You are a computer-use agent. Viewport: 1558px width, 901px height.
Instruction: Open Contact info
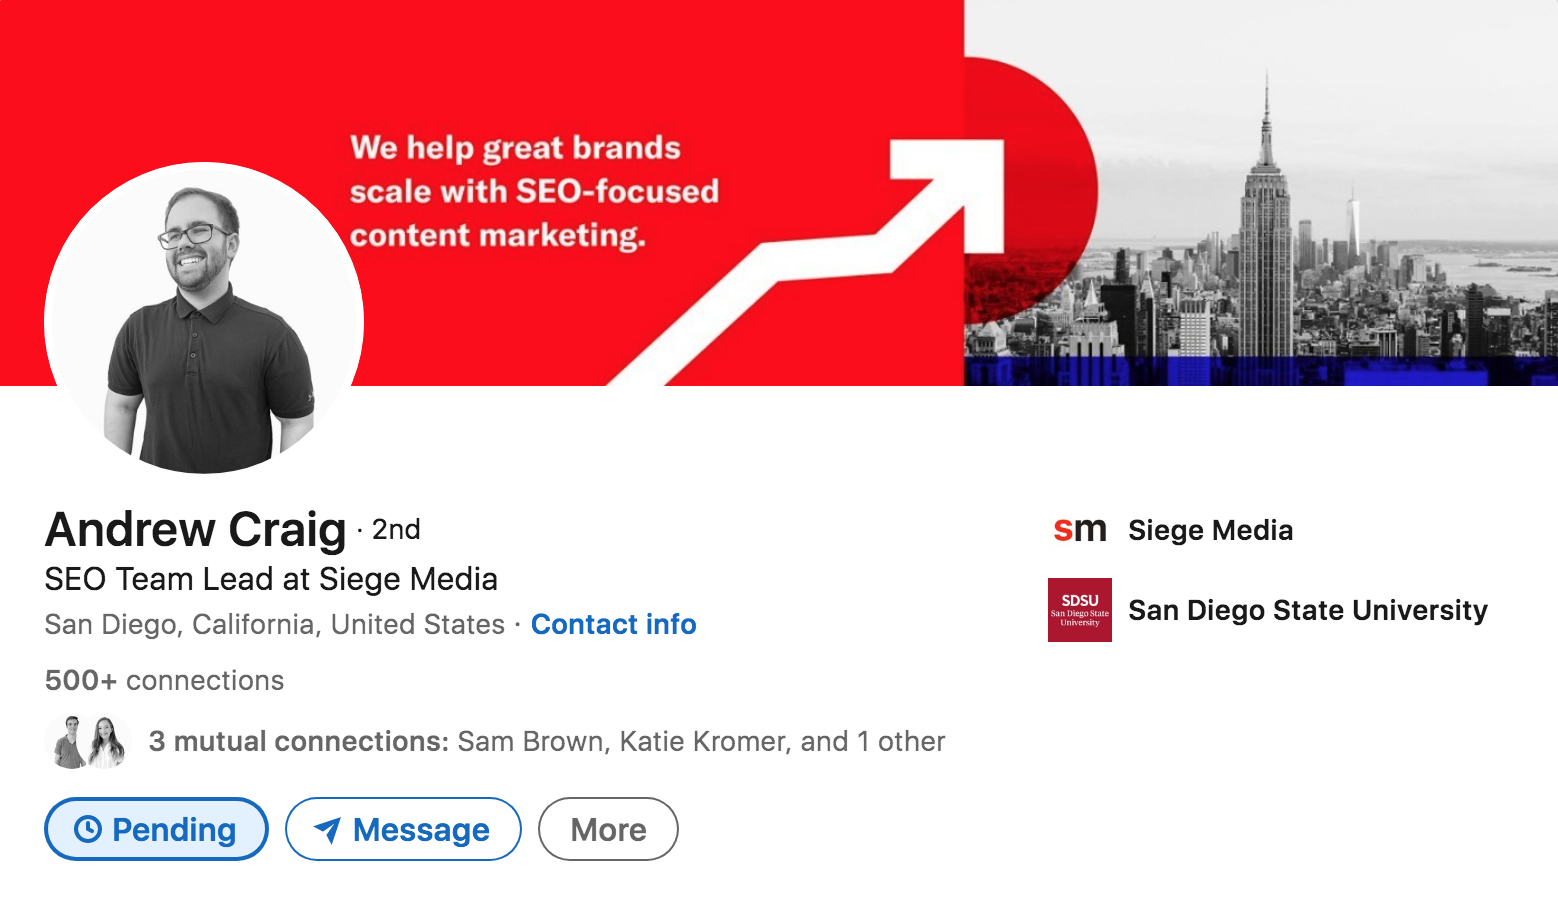(x=613, y=624)
